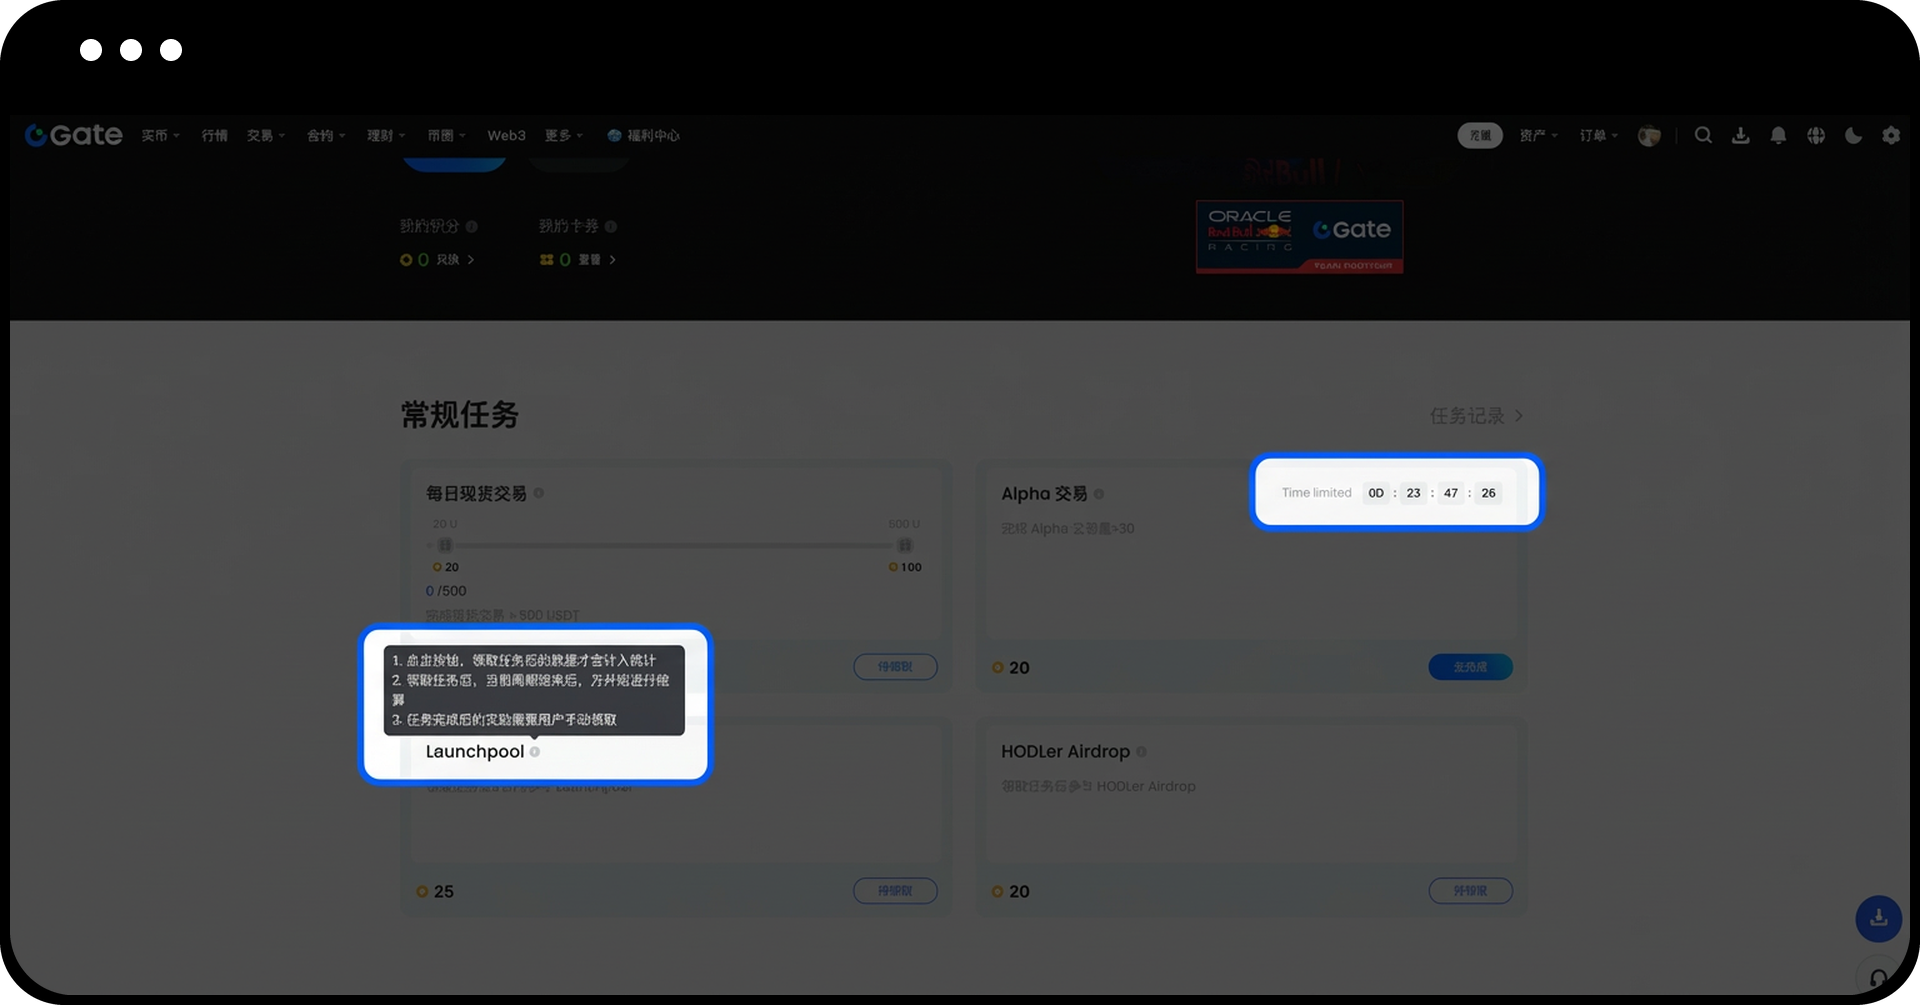Expand the 订单 dropdown in header
The image size is (1920, 1005).
pyautogui.click(x=1598, y=136)
